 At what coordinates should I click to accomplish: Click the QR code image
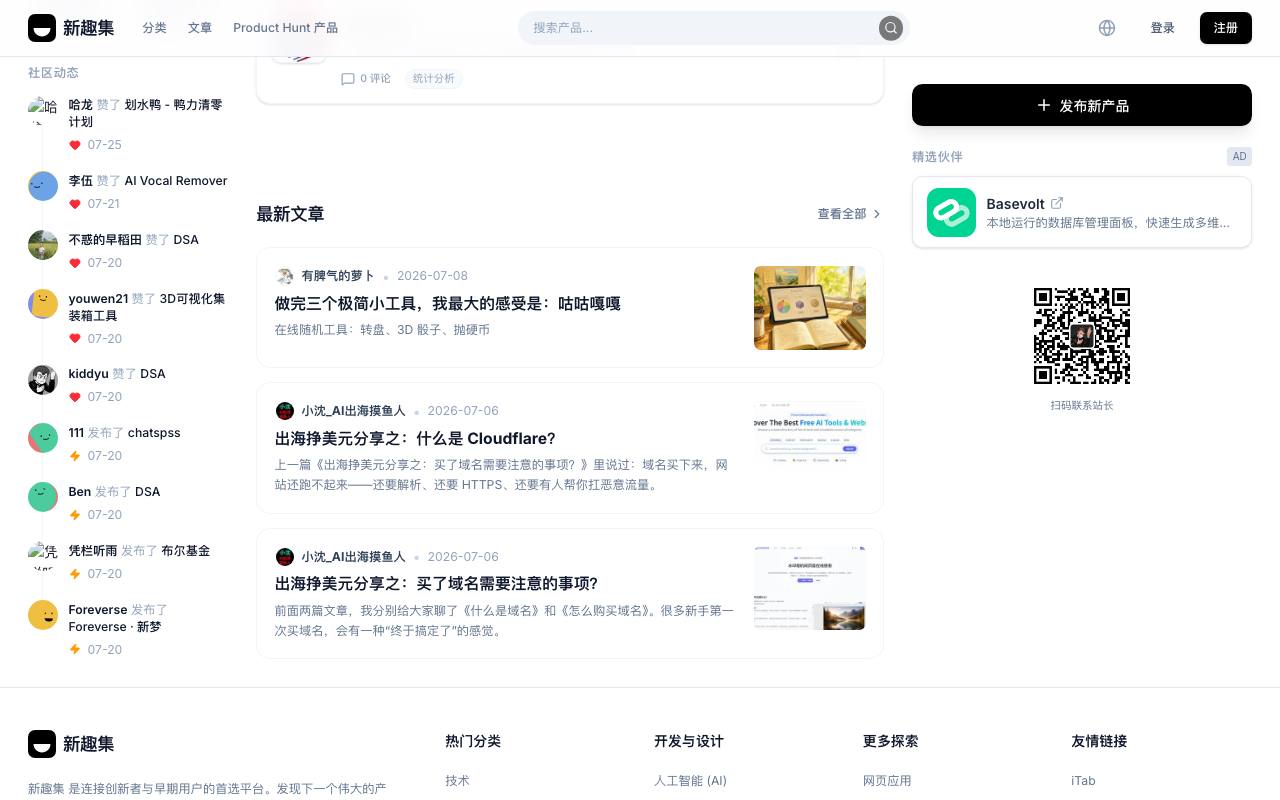point(1082,336)
